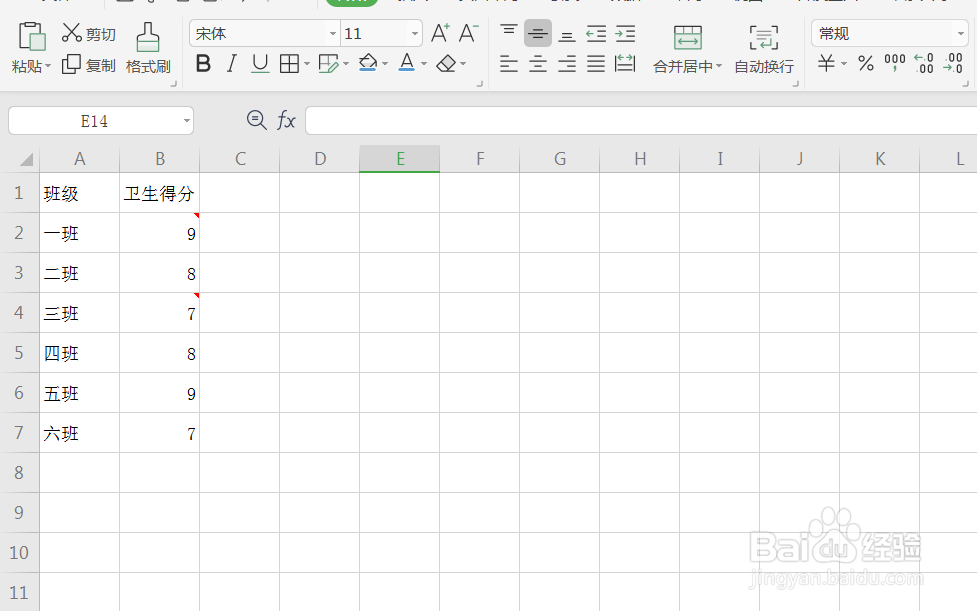The width and height of the screenshot is (977, 611).
Task: Apply cell borders icon
Action: click(x=289, y=64)
